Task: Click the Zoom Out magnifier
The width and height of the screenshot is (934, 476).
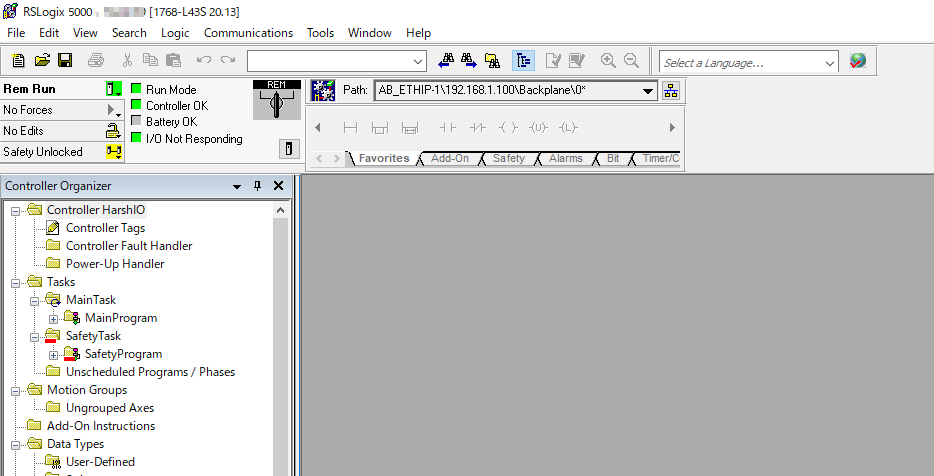Action: pyautogui.click(x=631, y=60)
